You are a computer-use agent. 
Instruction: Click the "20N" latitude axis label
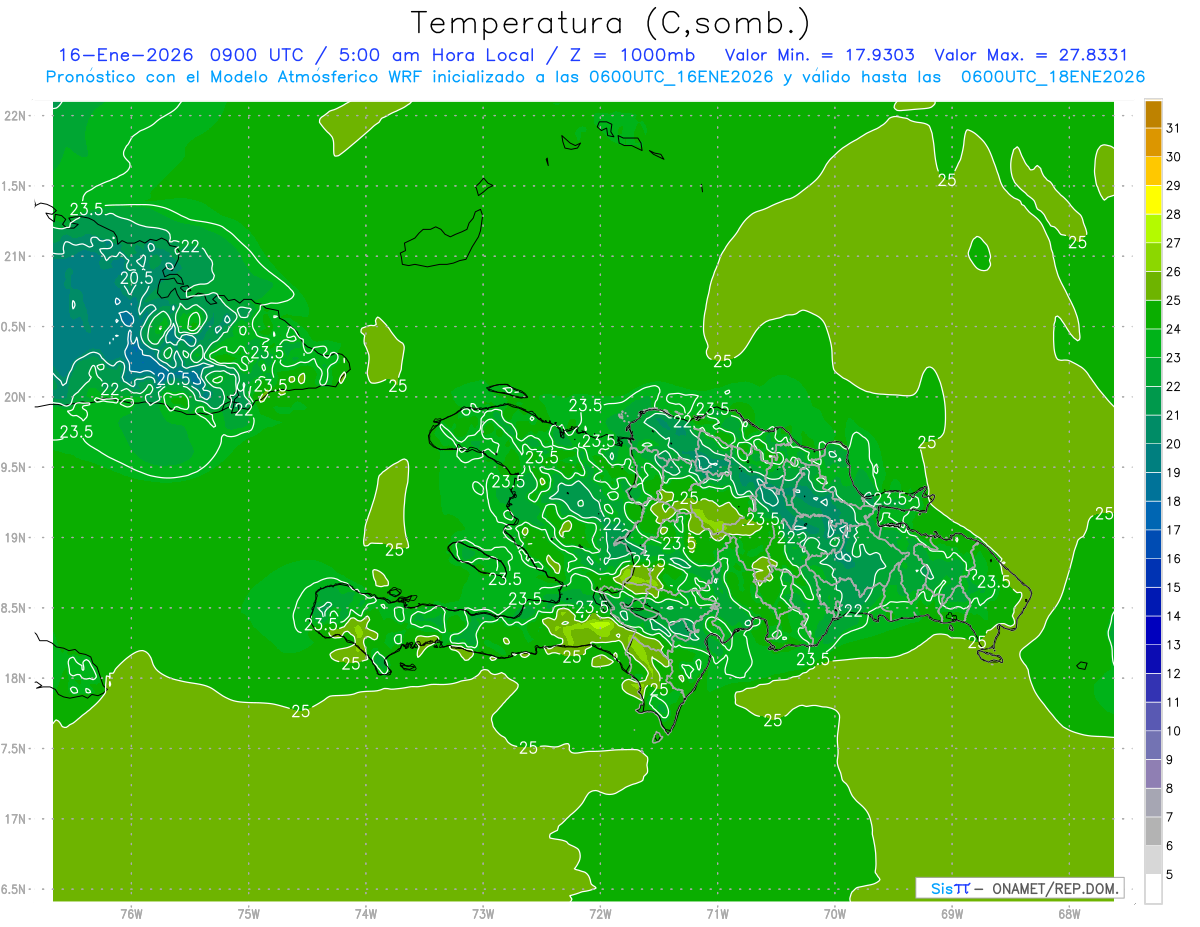point(15,397)
